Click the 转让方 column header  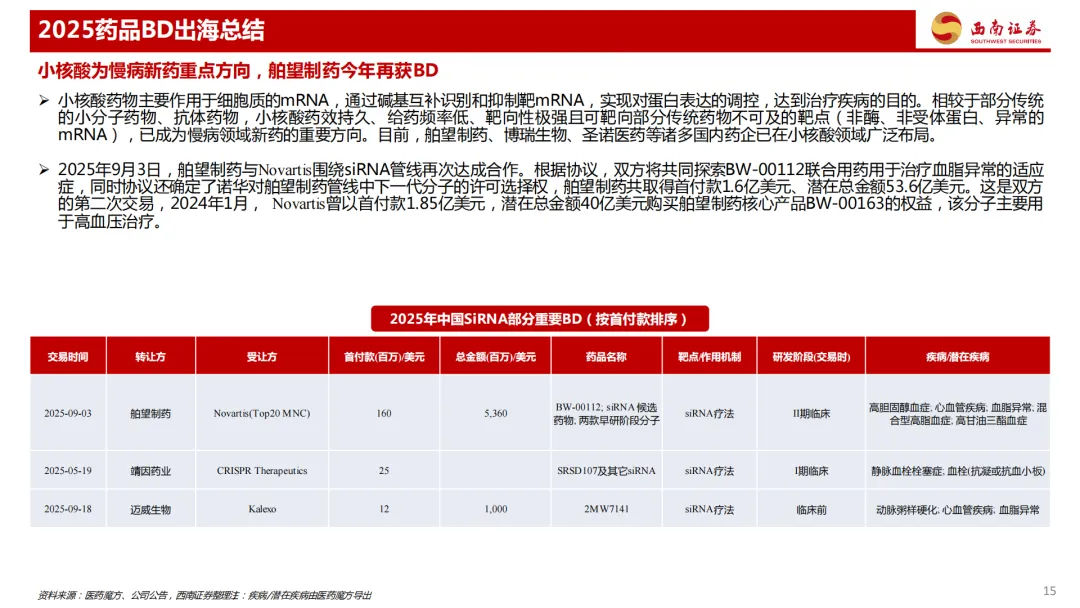[x=150, y=356]
